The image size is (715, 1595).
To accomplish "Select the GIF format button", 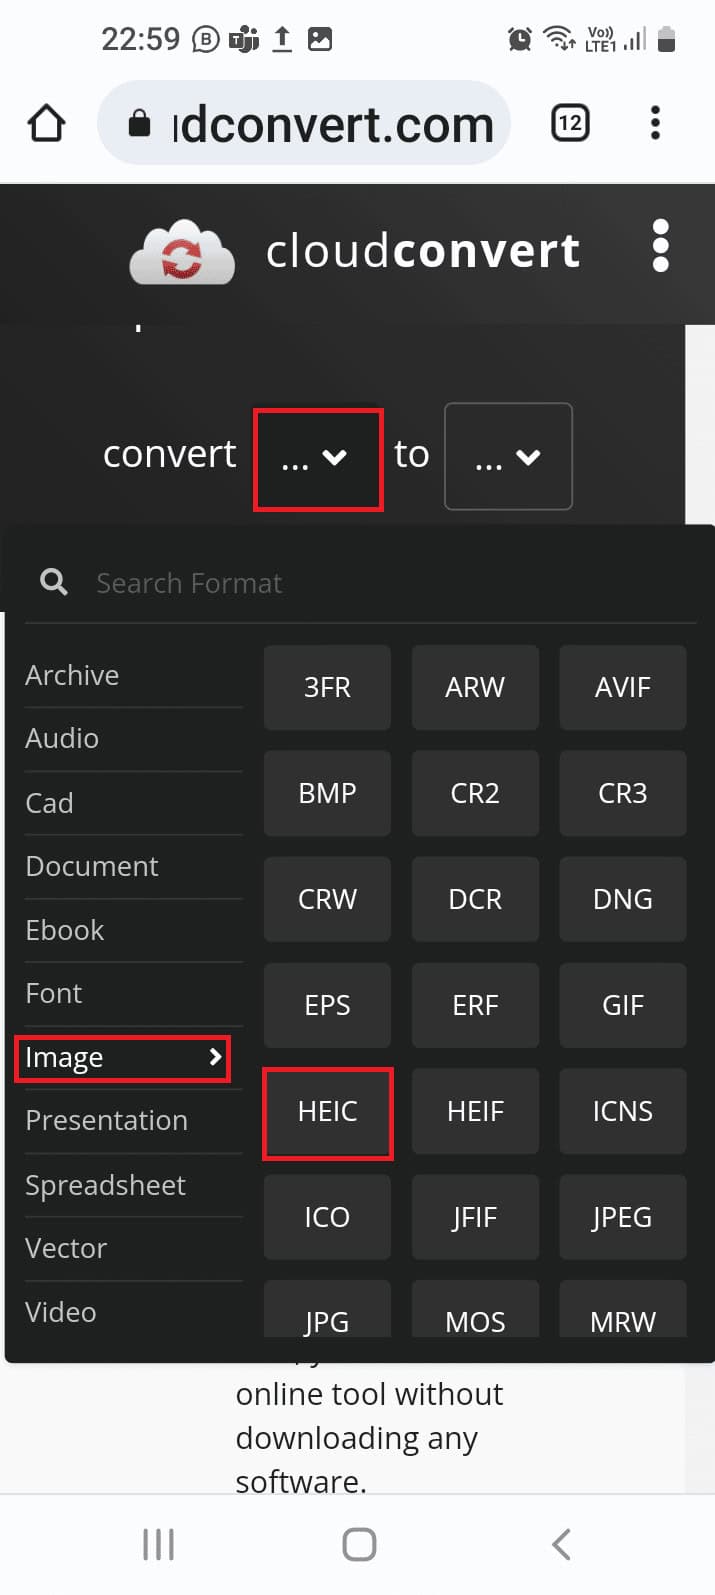I will [622, 1005].
